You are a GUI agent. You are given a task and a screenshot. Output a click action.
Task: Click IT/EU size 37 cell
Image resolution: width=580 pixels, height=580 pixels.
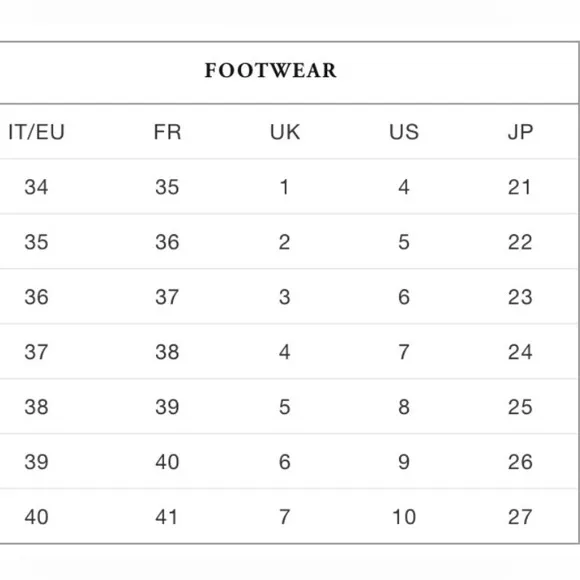point(36,352)
